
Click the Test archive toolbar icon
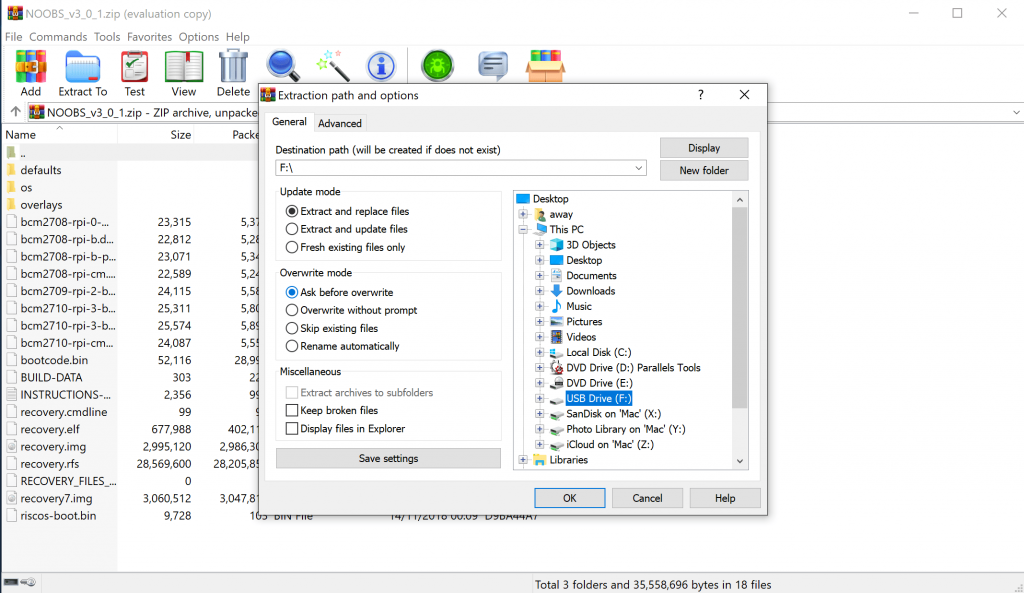tap(134, 68)
